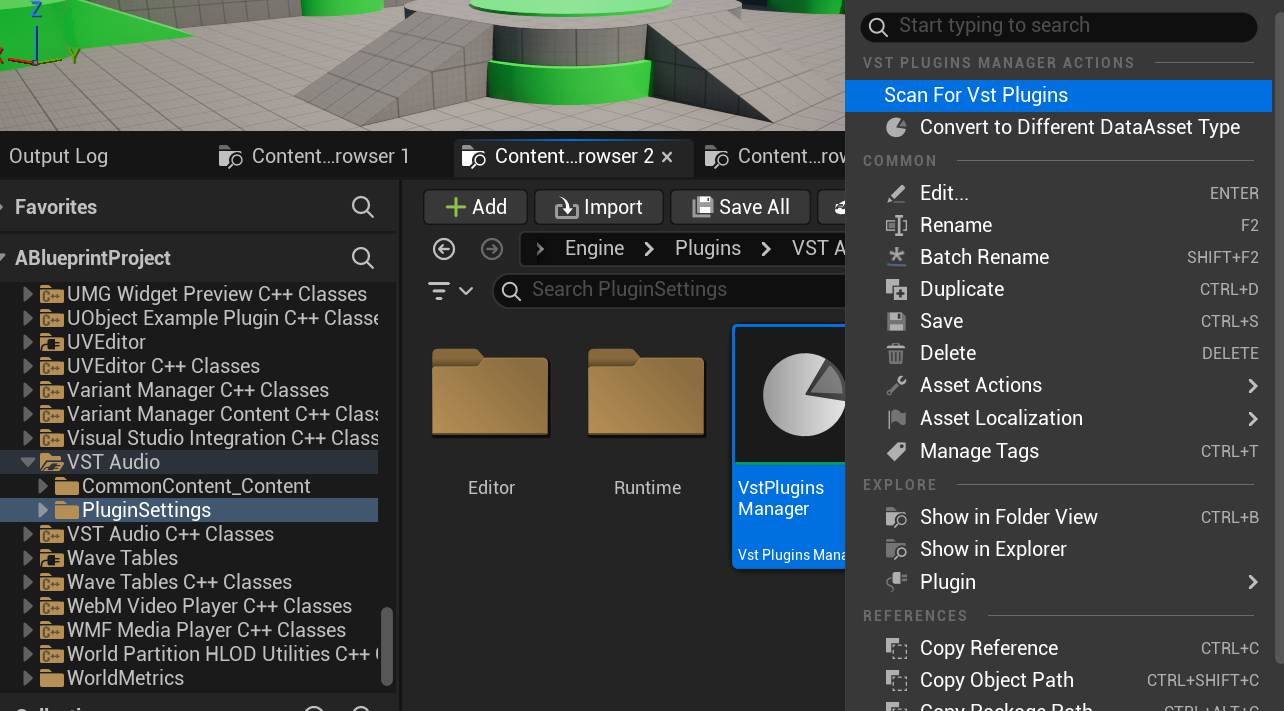This screenshot has height=711, width=1284.
Task: Click the Duplicate asset icon
Action: coord(897,289)
